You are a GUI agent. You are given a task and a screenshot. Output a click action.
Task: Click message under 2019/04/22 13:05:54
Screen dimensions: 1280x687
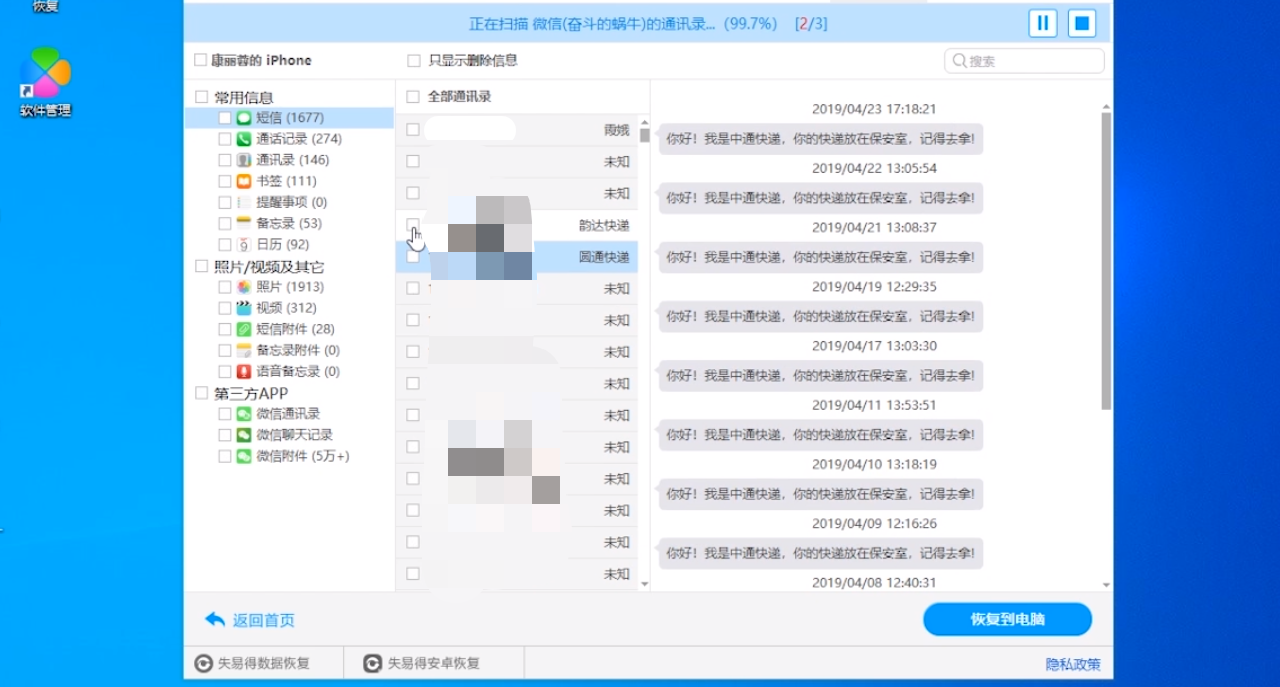coord(821,198)
